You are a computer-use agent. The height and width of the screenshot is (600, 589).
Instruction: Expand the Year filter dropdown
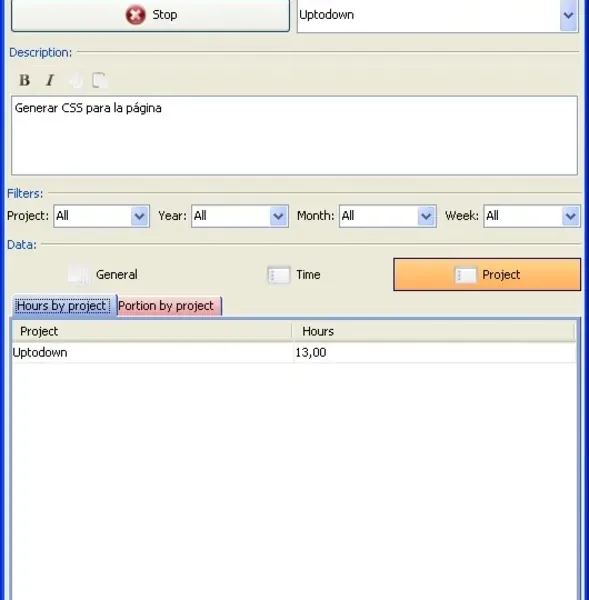click(278, 216)
